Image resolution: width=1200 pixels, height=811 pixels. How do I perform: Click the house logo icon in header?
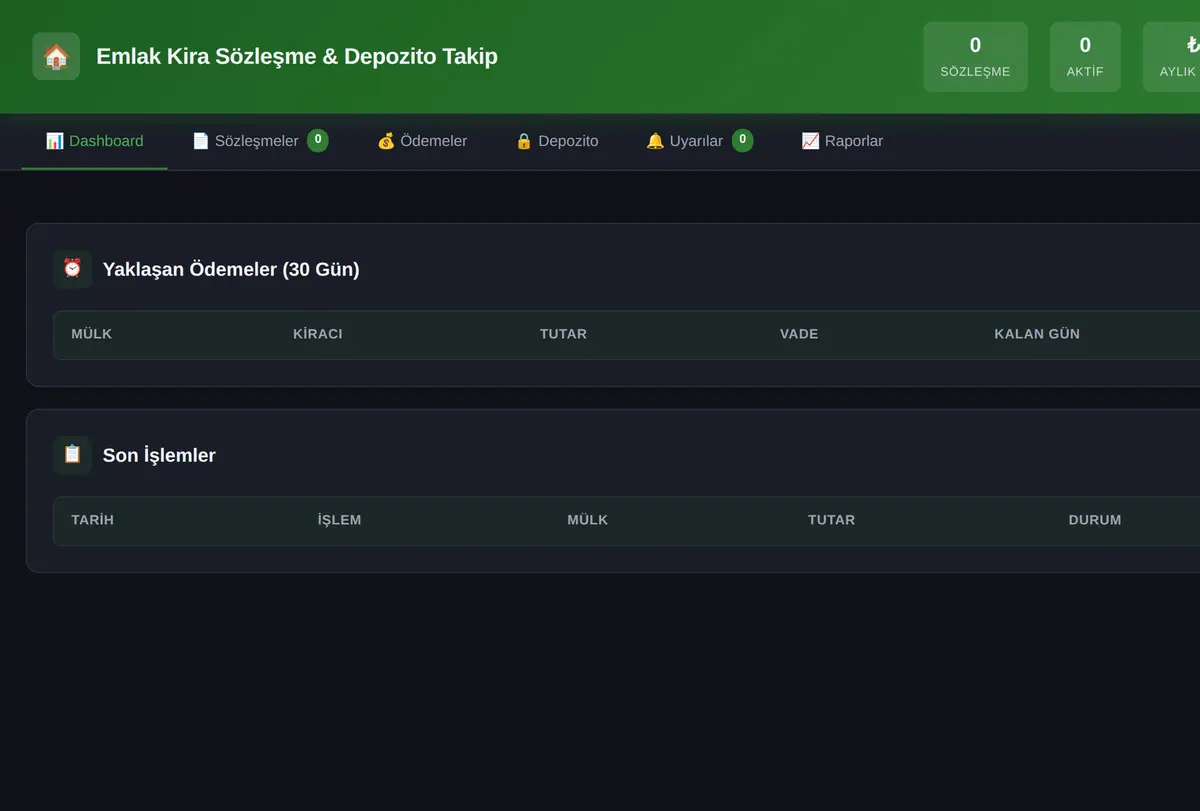click(x=56, y=56)
